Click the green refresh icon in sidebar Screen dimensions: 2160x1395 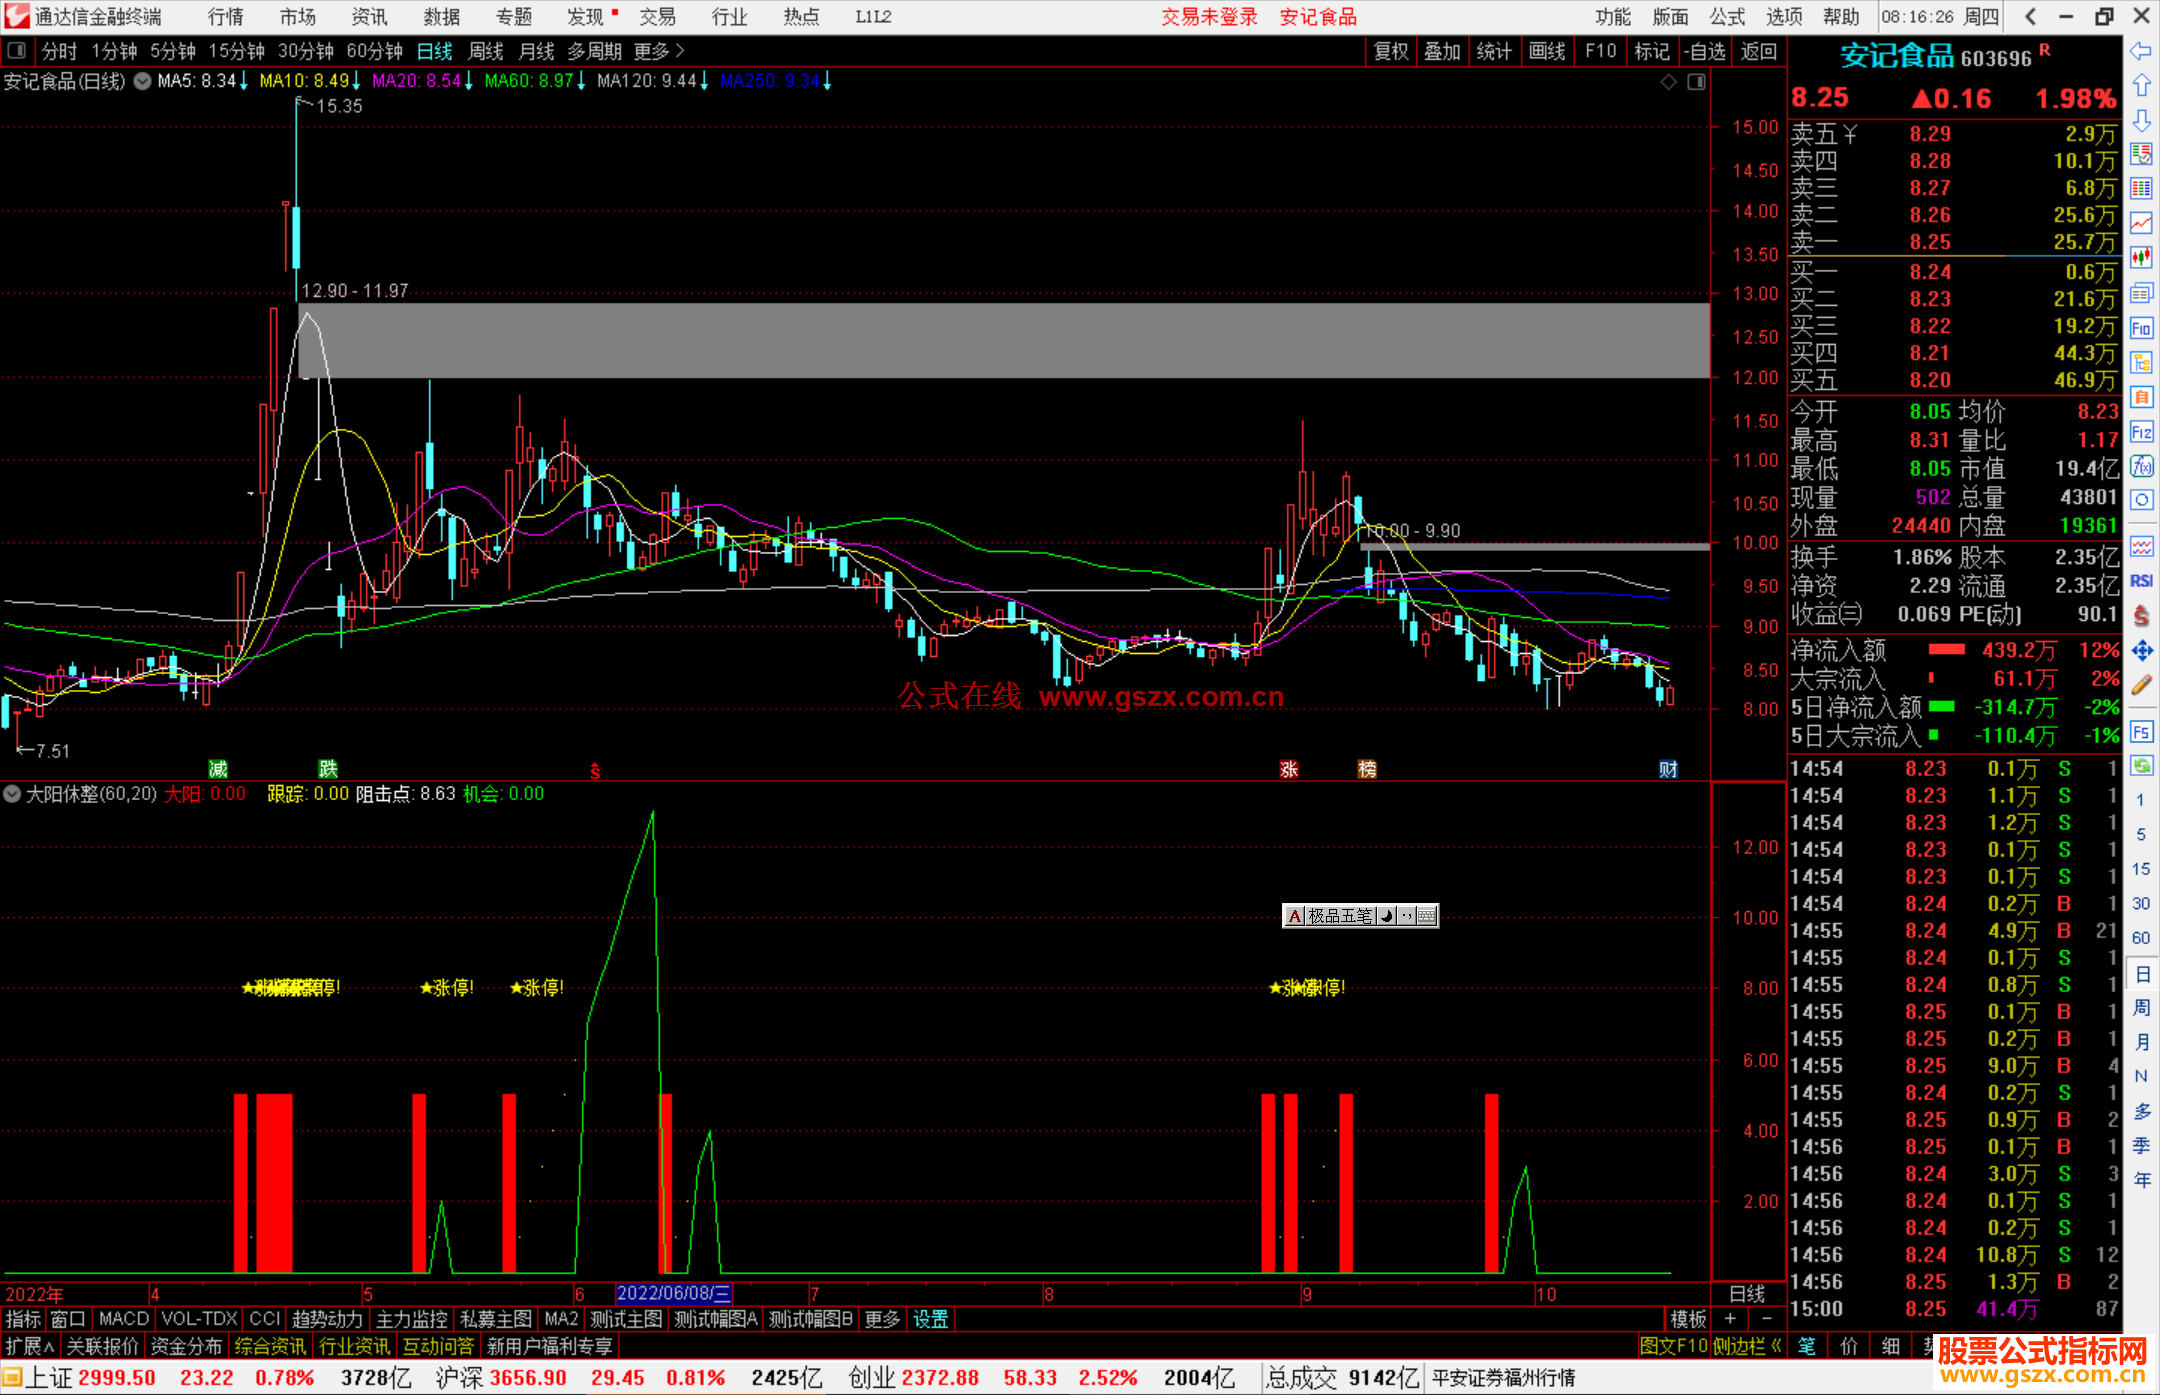(2141, 766)
